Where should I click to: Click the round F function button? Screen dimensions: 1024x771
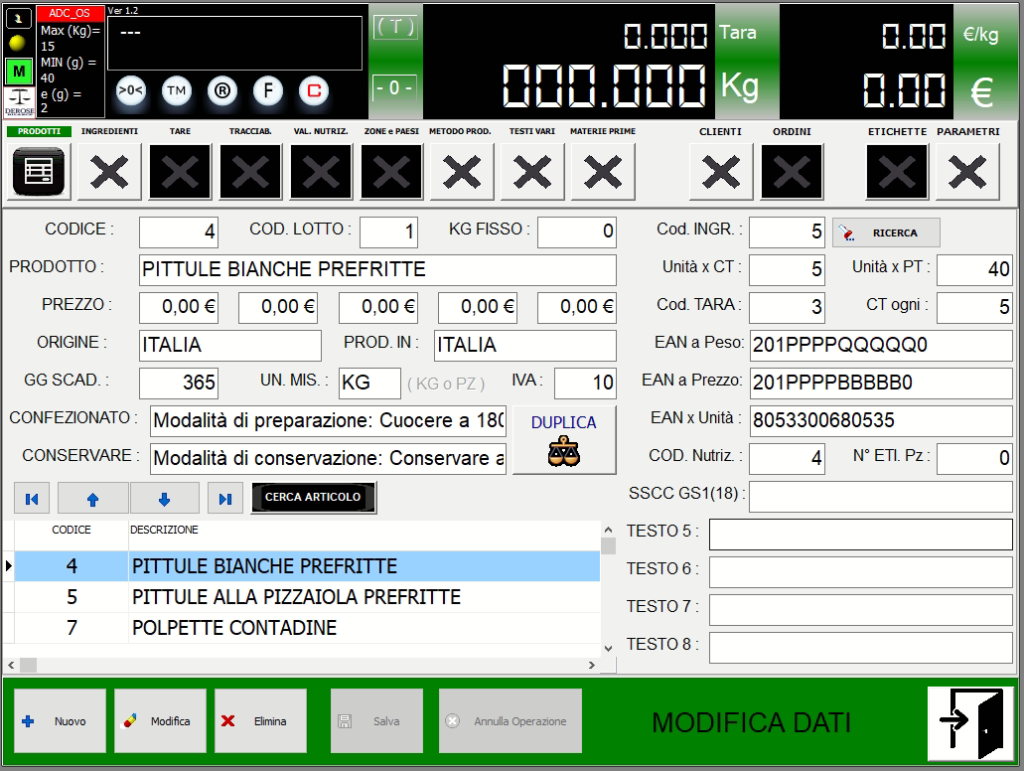[x=267, y=91]
